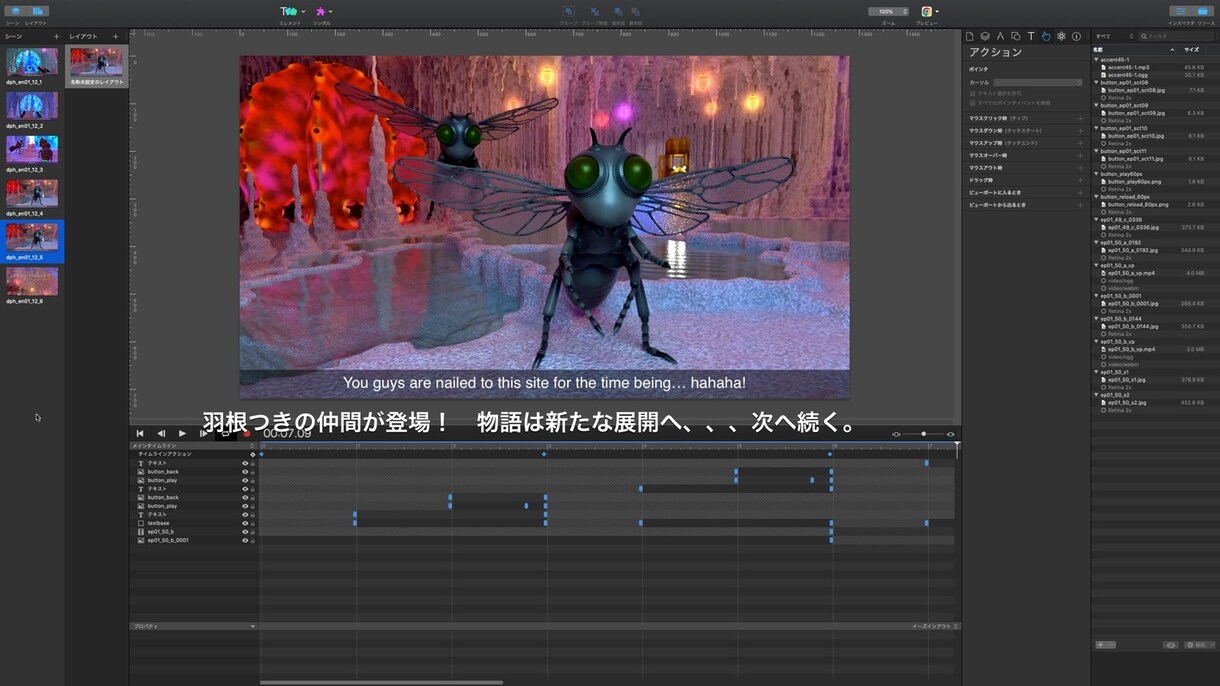Select scene thumbnail dph_en01_12_6
Viewport: 1220px width, 686px height.
tap(32, 281)
